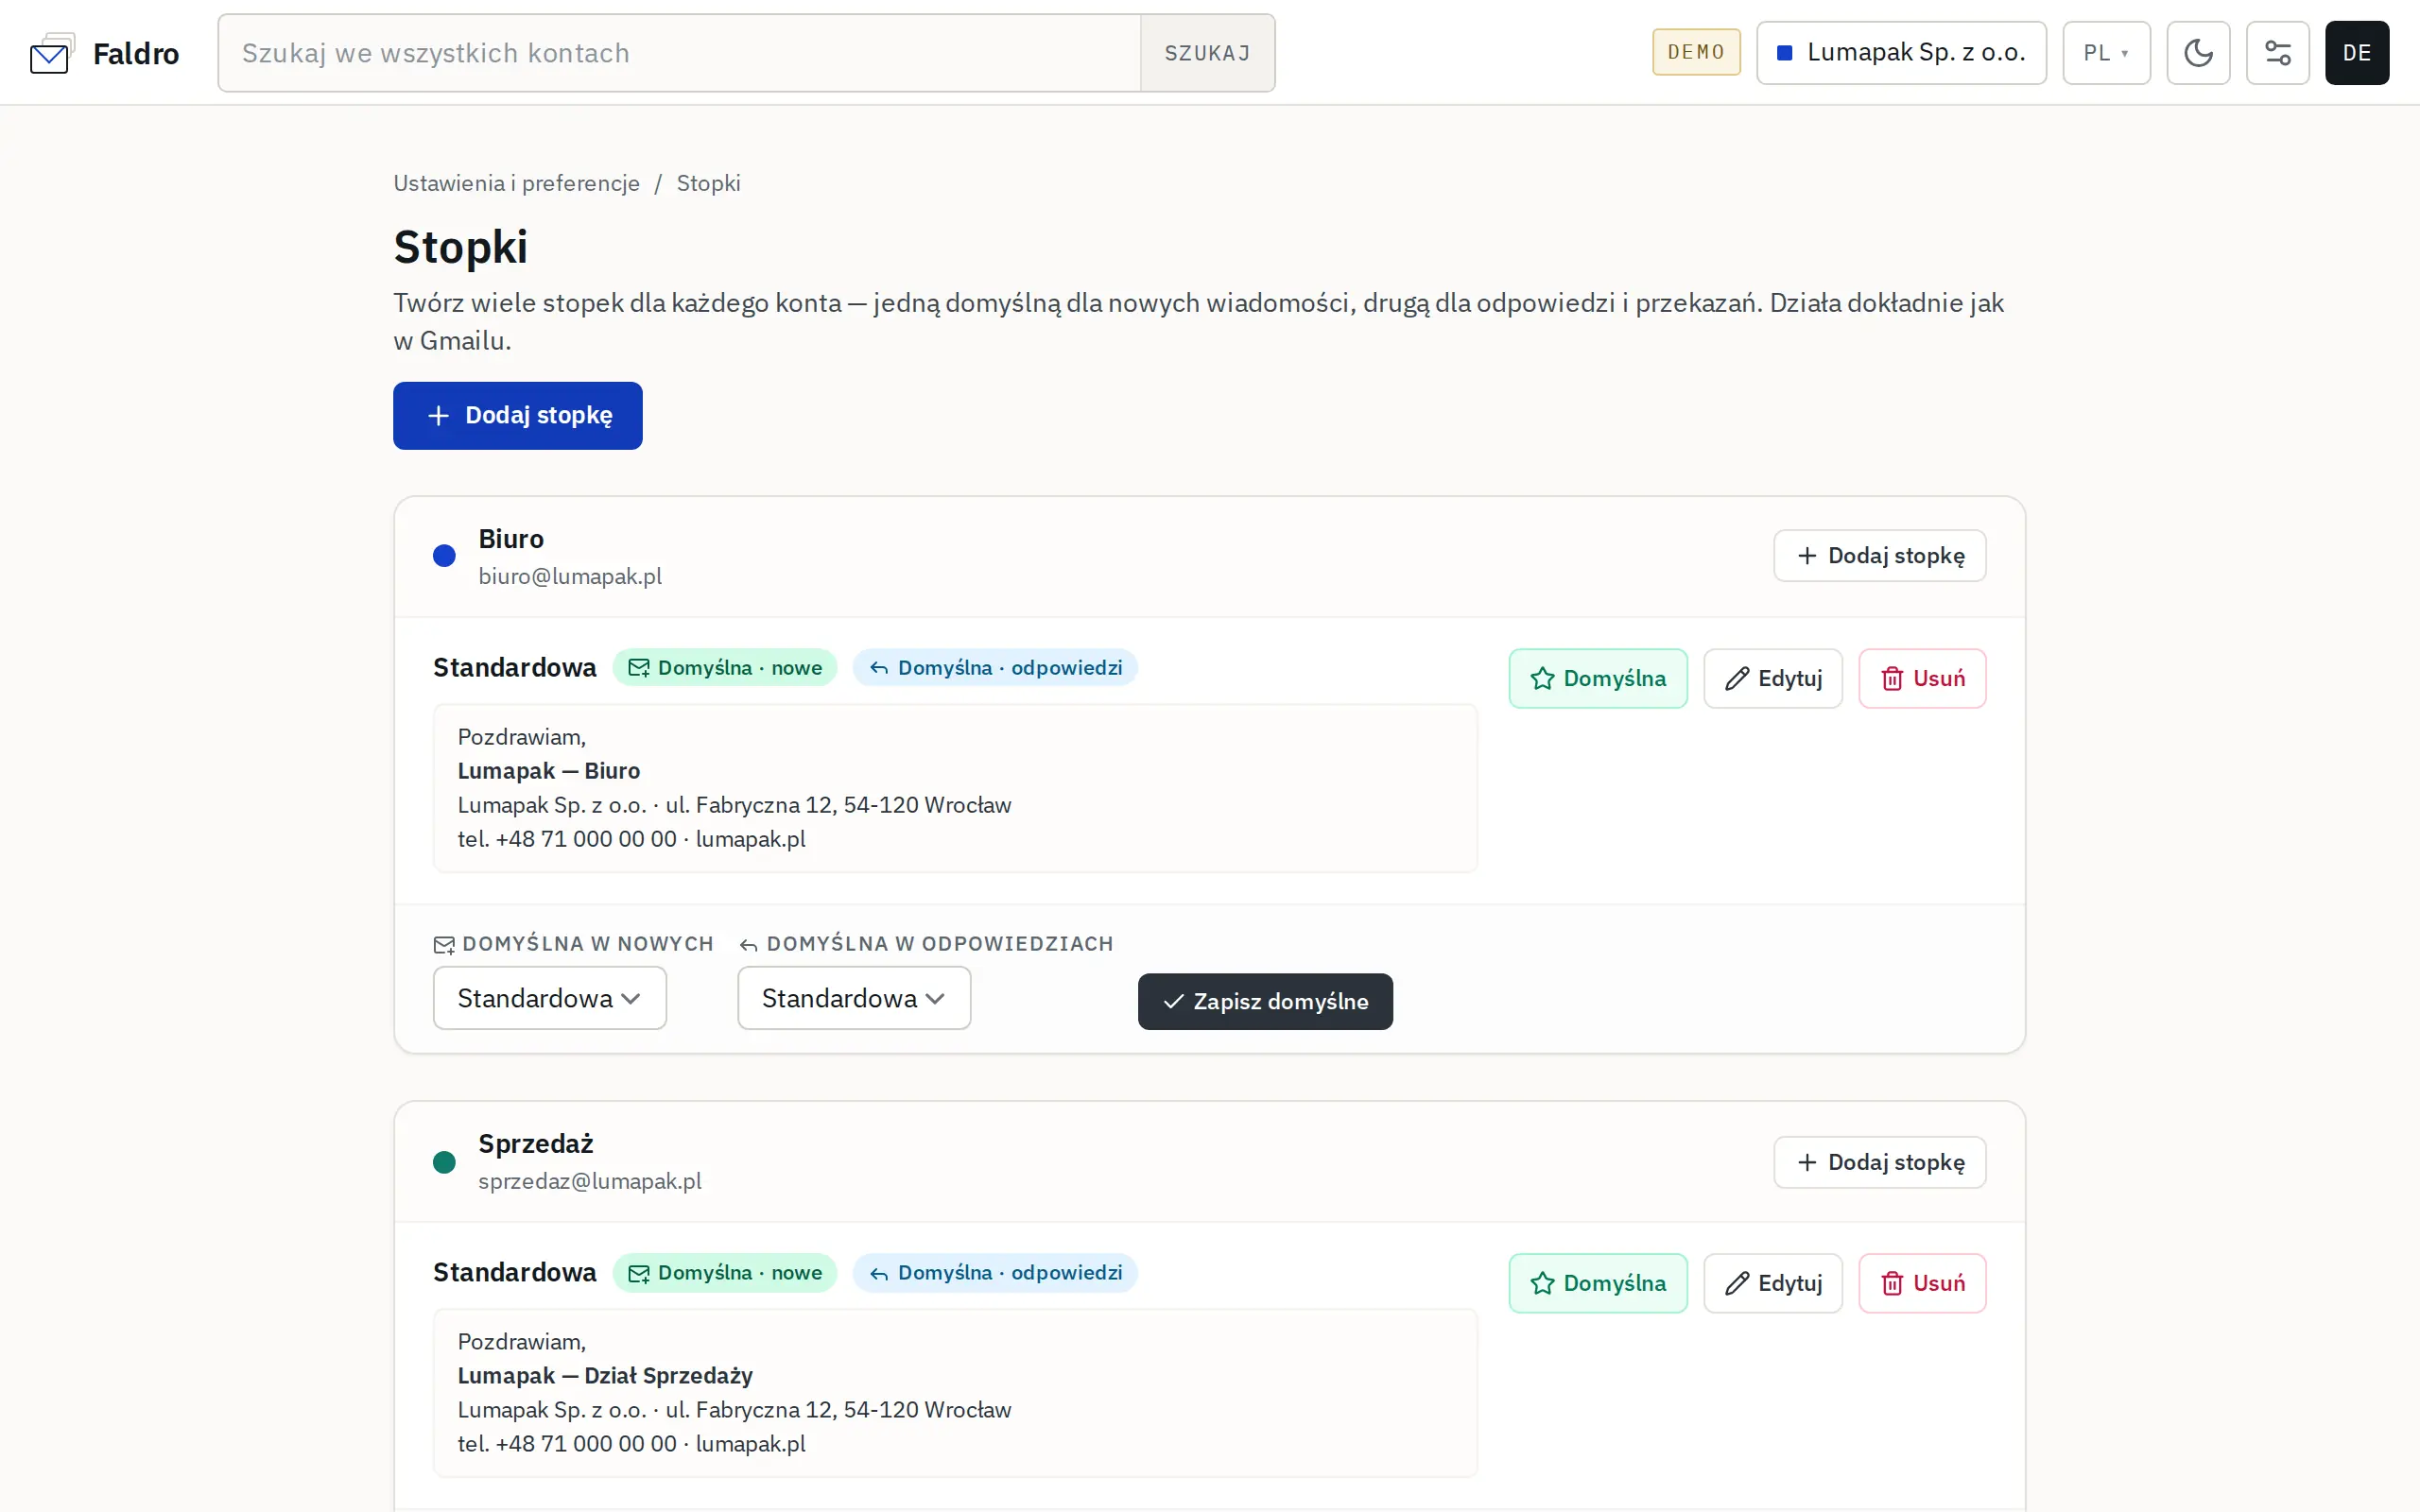Remove the Sprzedaż Standardowa signature
This screenshot has height=1512, width=2420.
(1922, 1283)
